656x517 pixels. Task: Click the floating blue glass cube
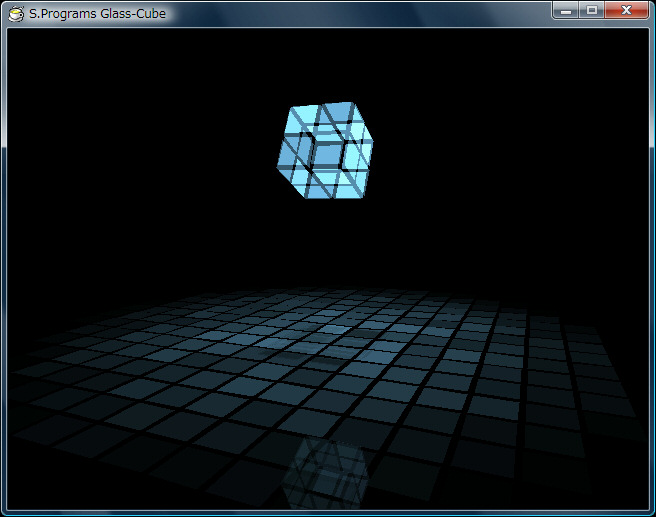pos(325,151)
